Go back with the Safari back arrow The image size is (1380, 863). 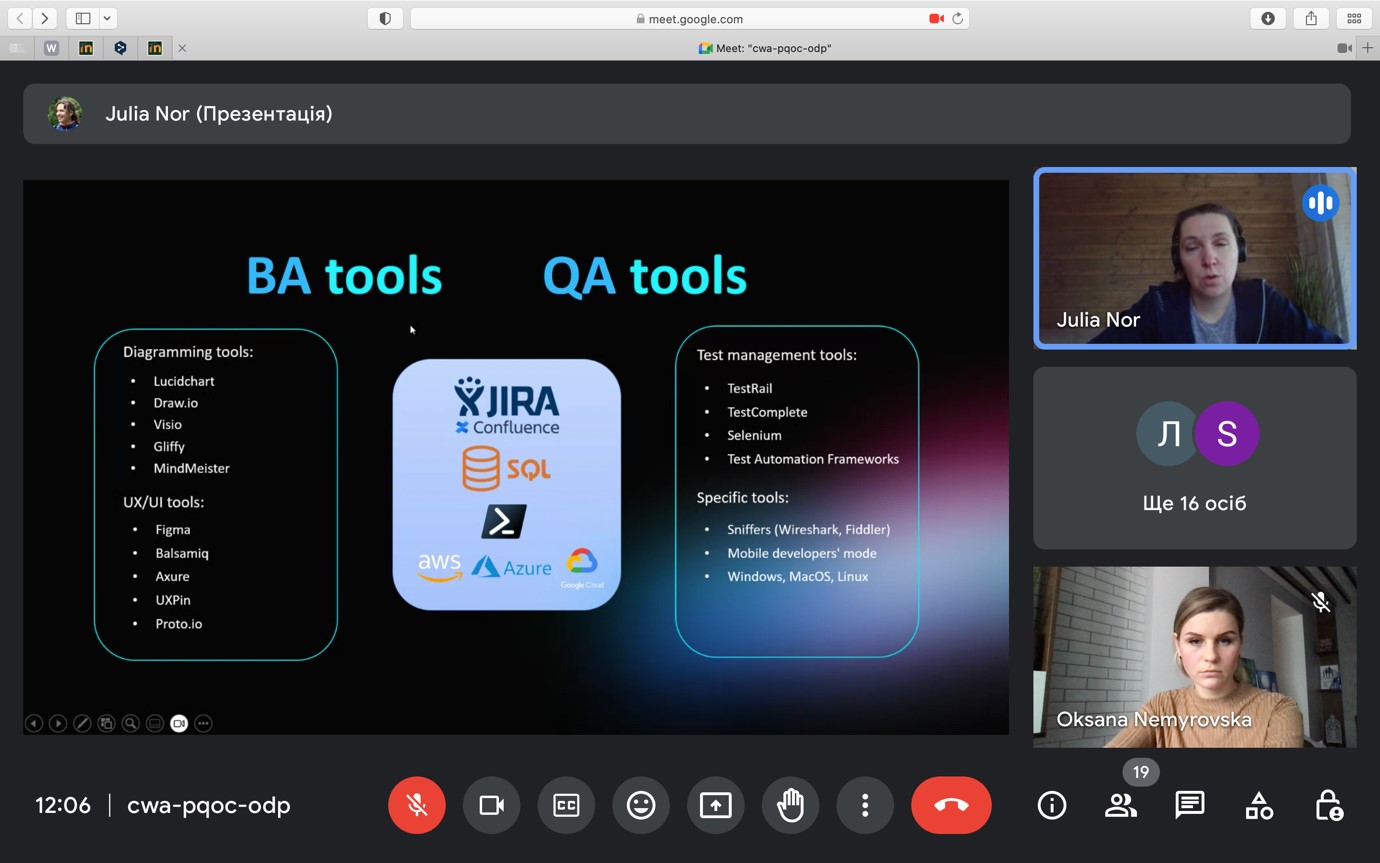tap(20, 18)
